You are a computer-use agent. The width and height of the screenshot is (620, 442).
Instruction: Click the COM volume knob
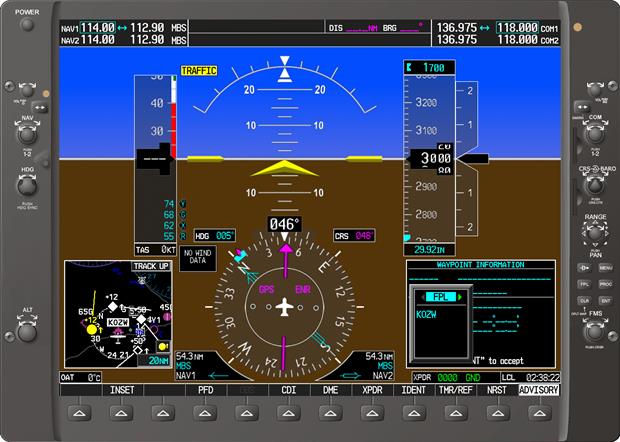point(595,90)
